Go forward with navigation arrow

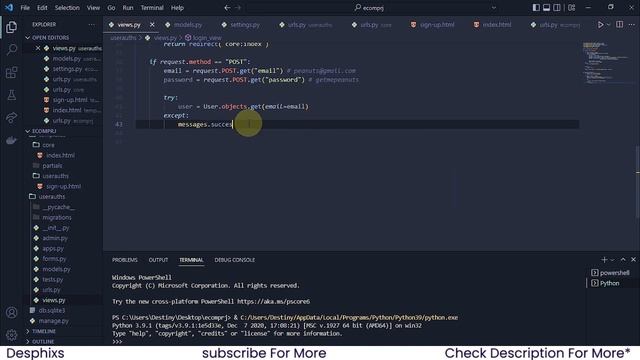238,8
